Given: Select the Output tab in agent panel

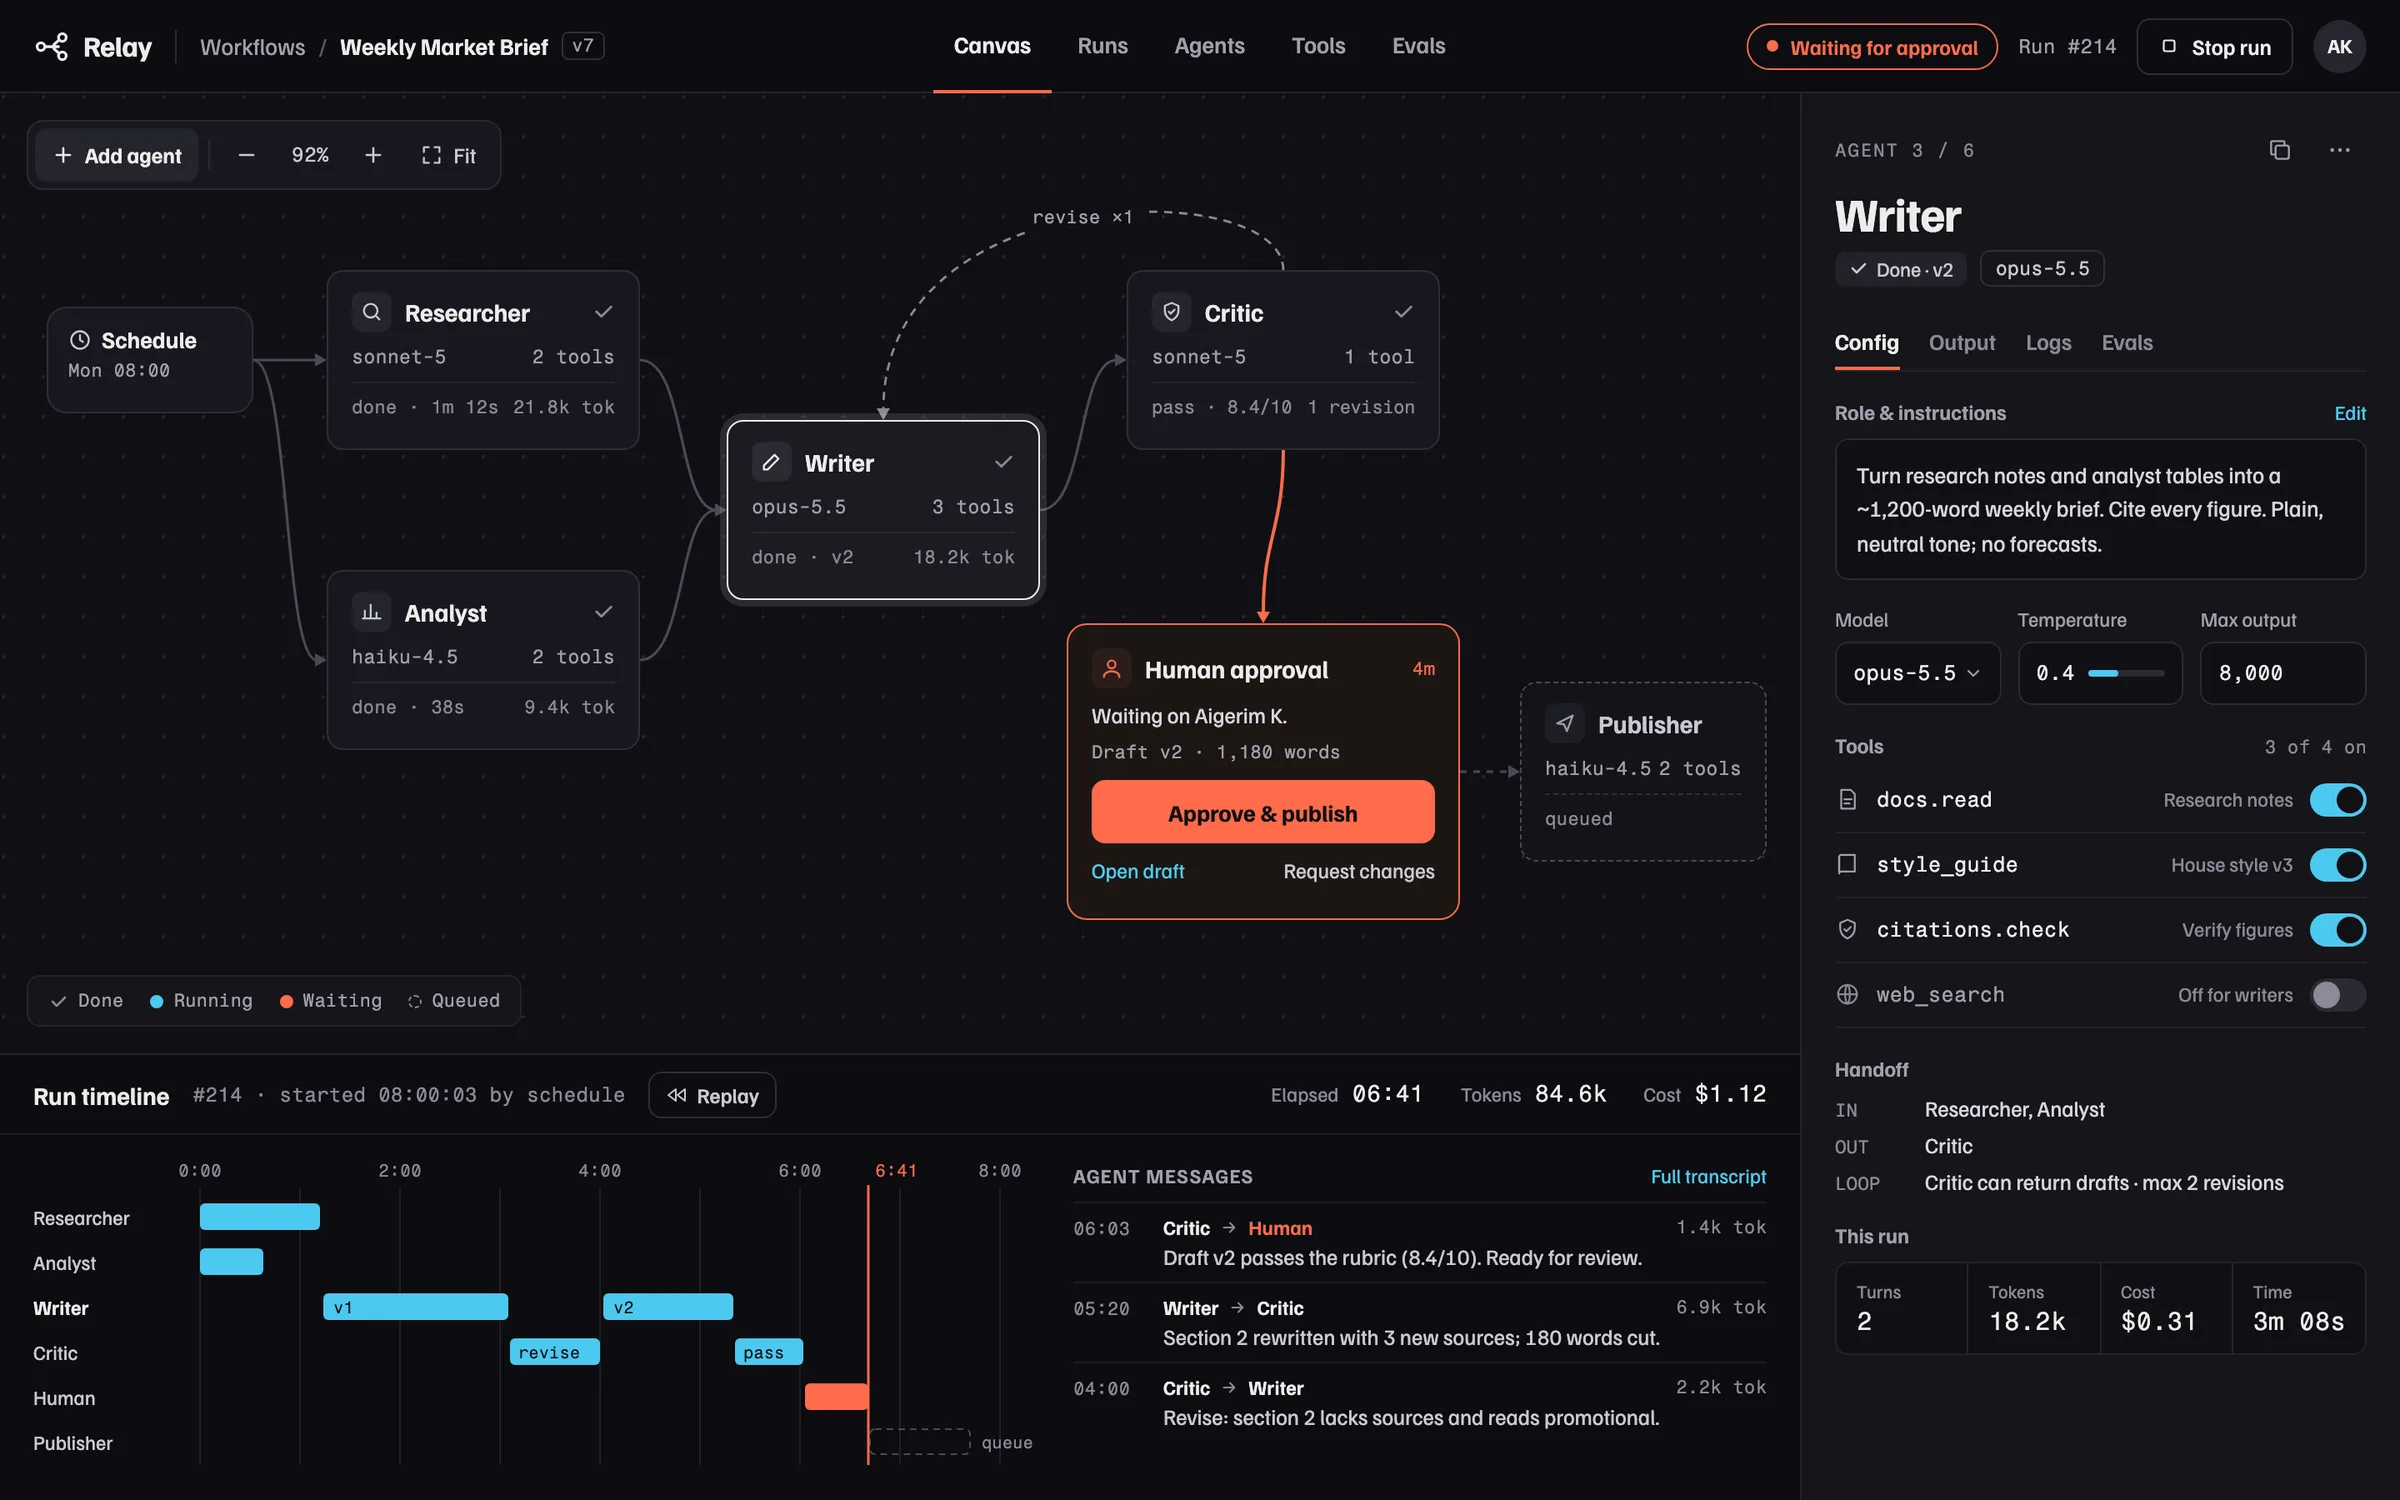Looking at the screenshot, I should 1961,343.
